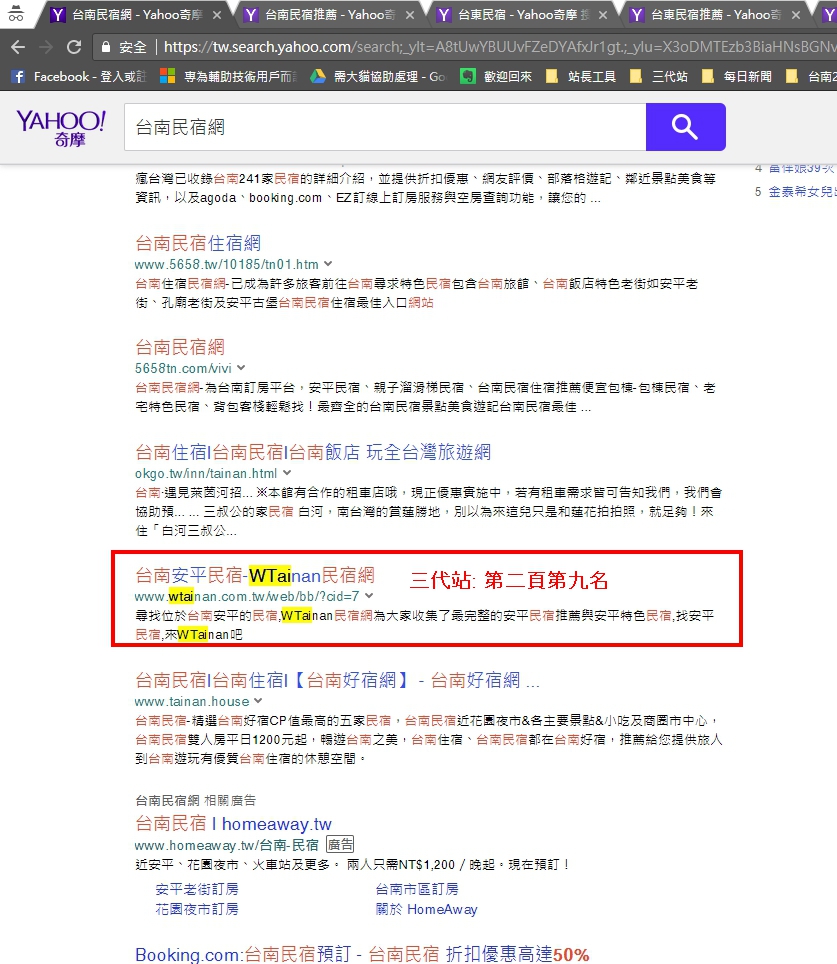Open the 需大貓協助處理 Google Drive bookmark

[378, 76]
